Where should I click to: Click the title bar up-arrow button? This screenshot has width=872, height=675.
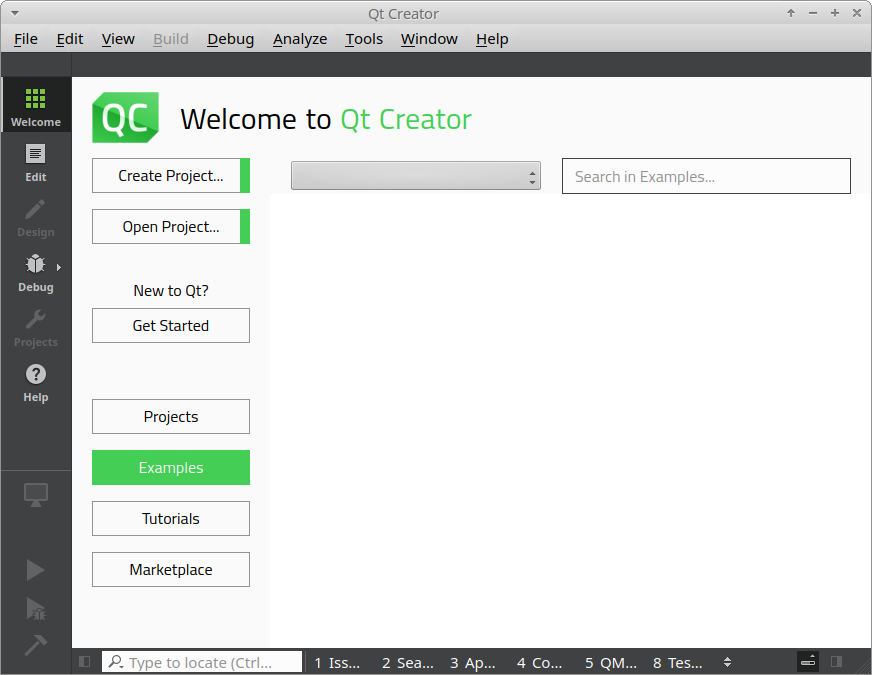(x=790, y=13)
